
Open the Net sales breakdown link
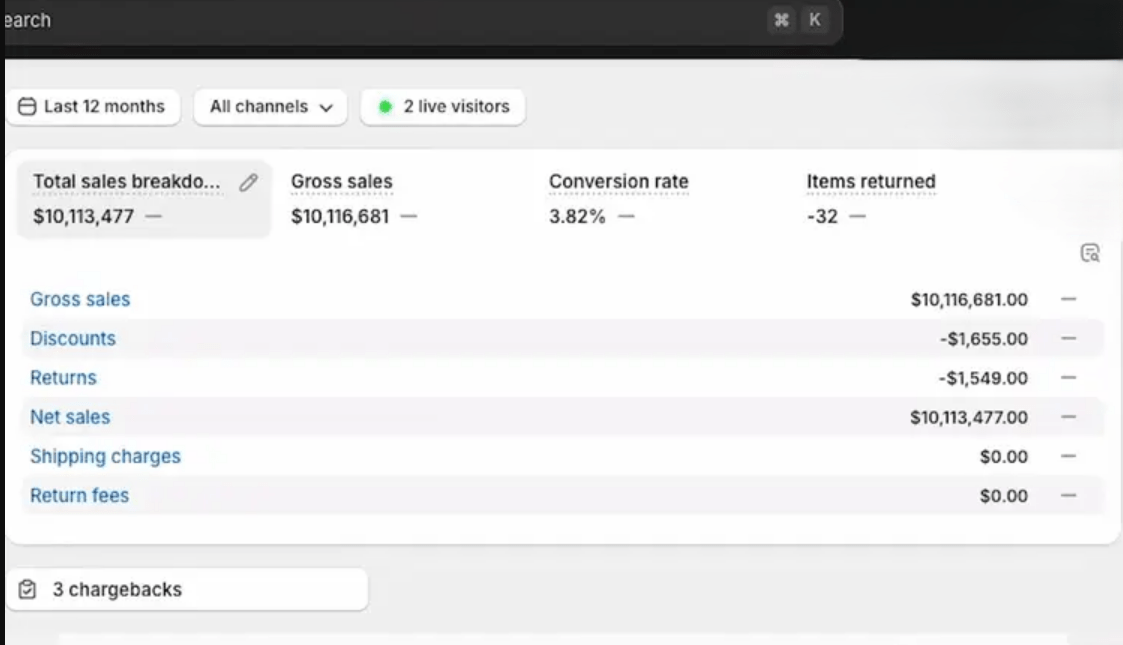pyautogui.click(x=70, y=417)
